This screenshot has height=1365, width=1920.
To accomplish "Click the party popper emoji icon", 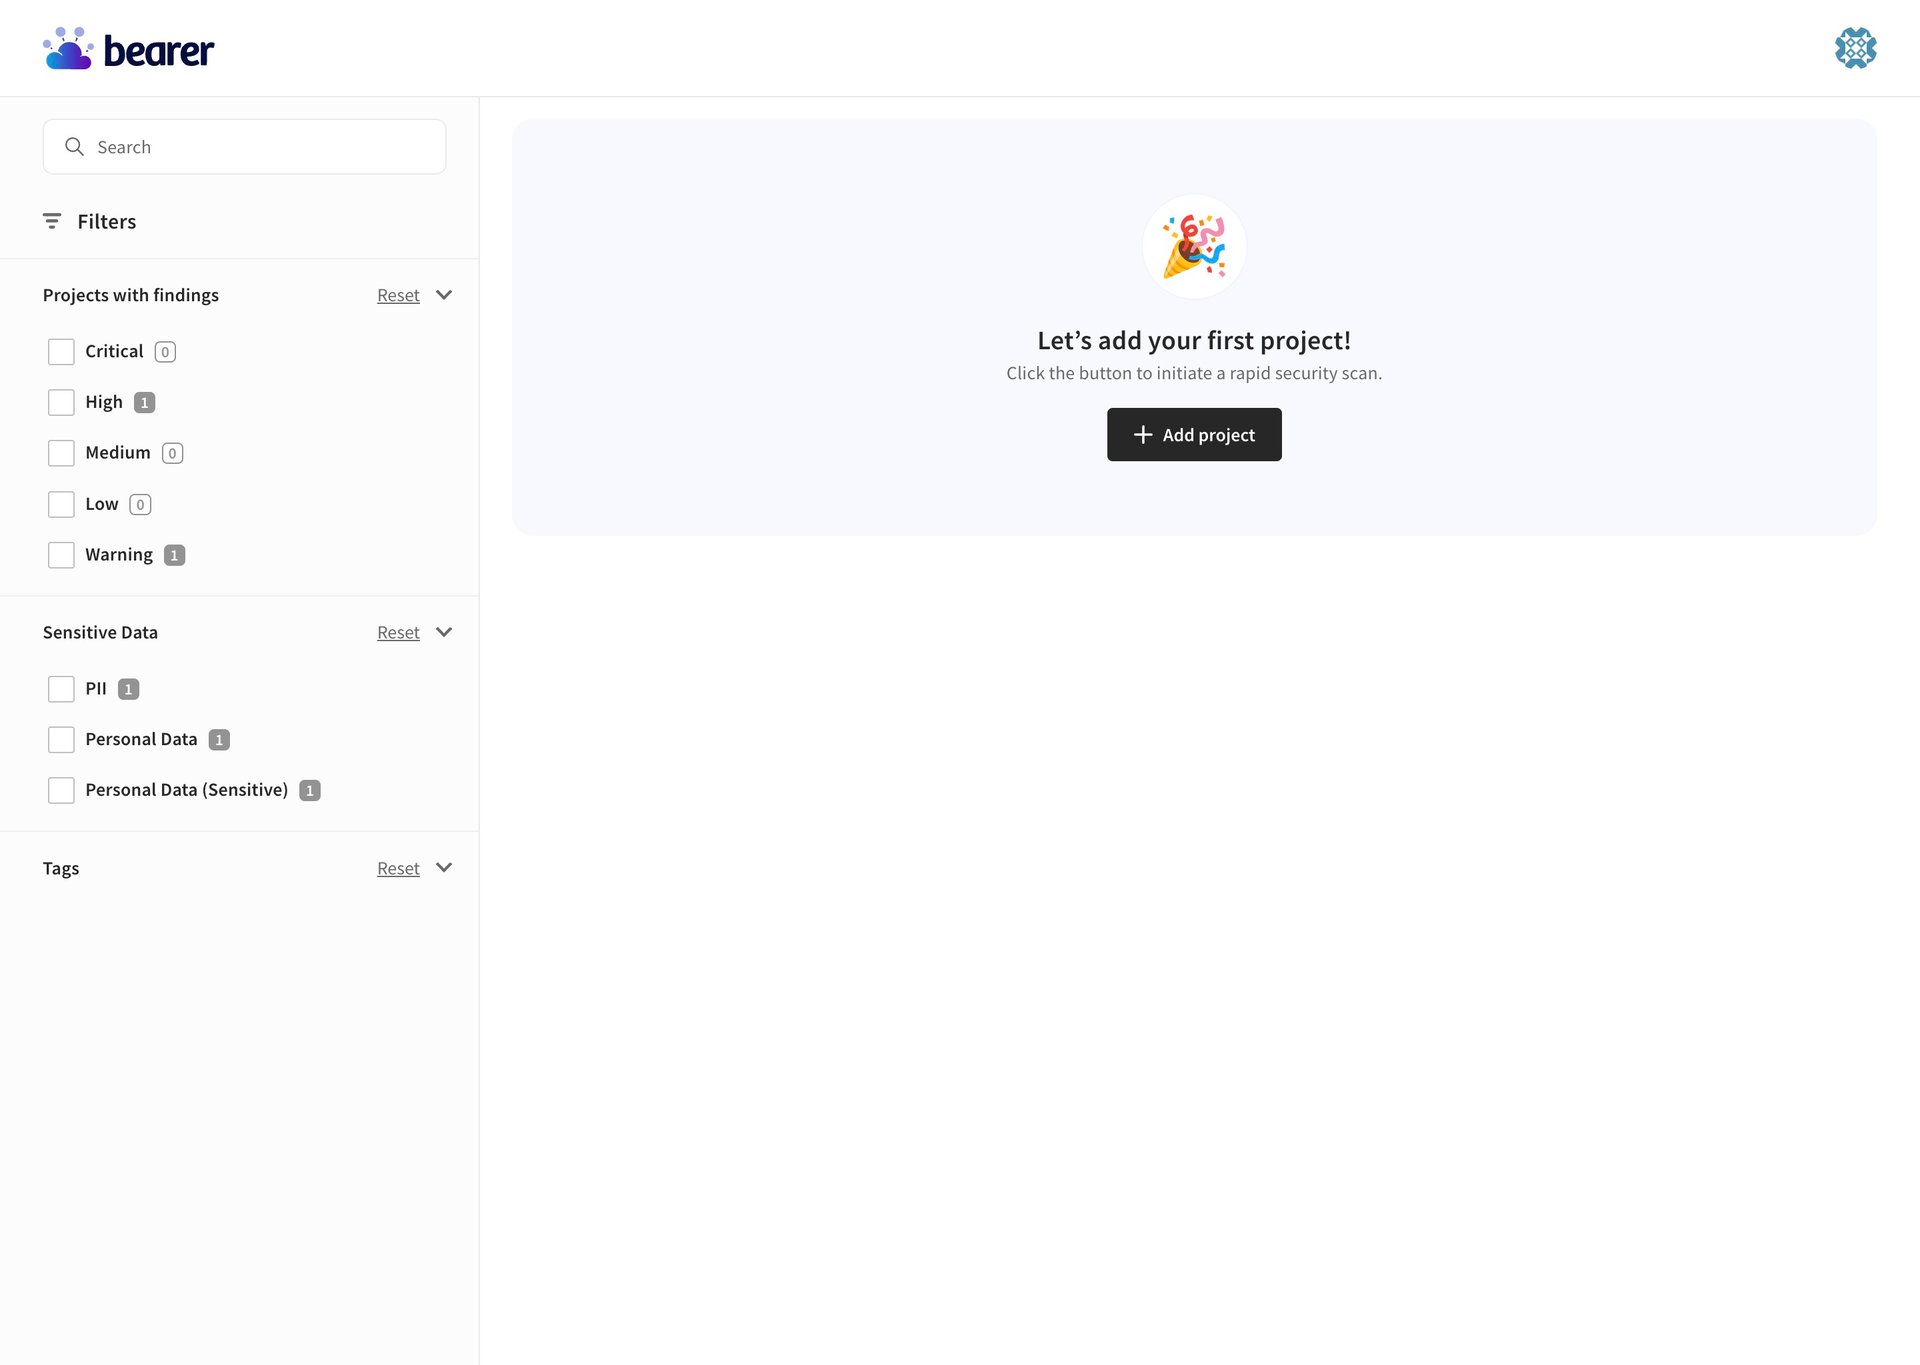I will click(x=1194, y=247).
